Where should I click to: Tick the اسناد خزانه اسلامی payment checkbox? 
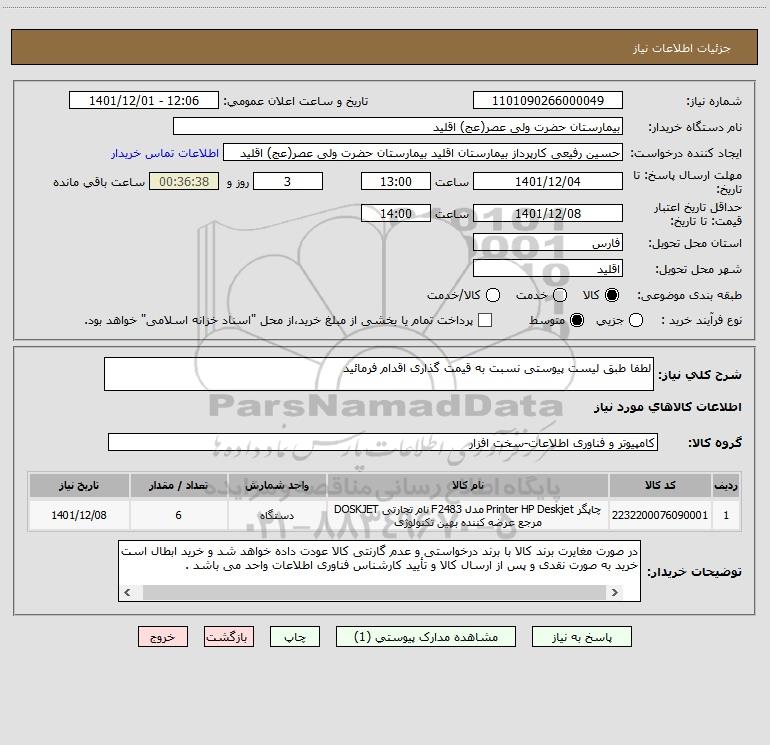point(485,320)
